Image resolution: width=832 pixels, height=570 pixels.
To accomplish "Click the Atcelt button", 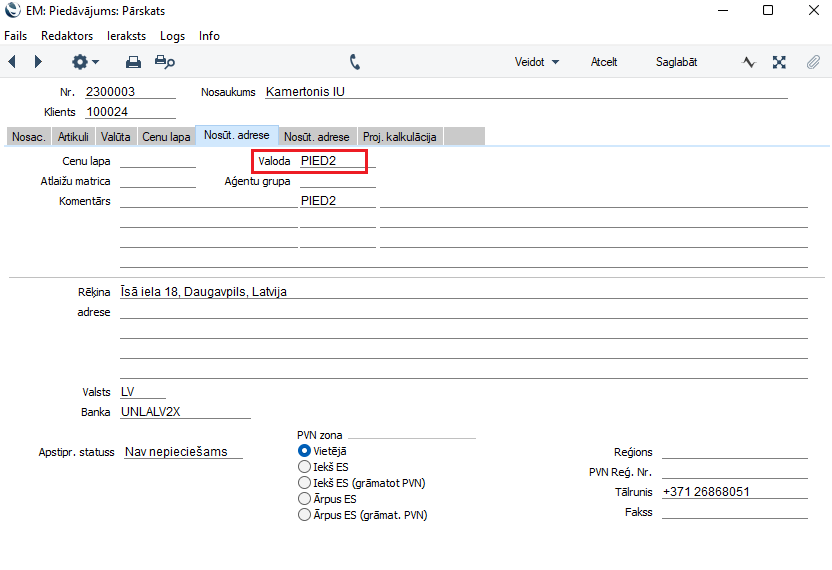I will point(604,62).
